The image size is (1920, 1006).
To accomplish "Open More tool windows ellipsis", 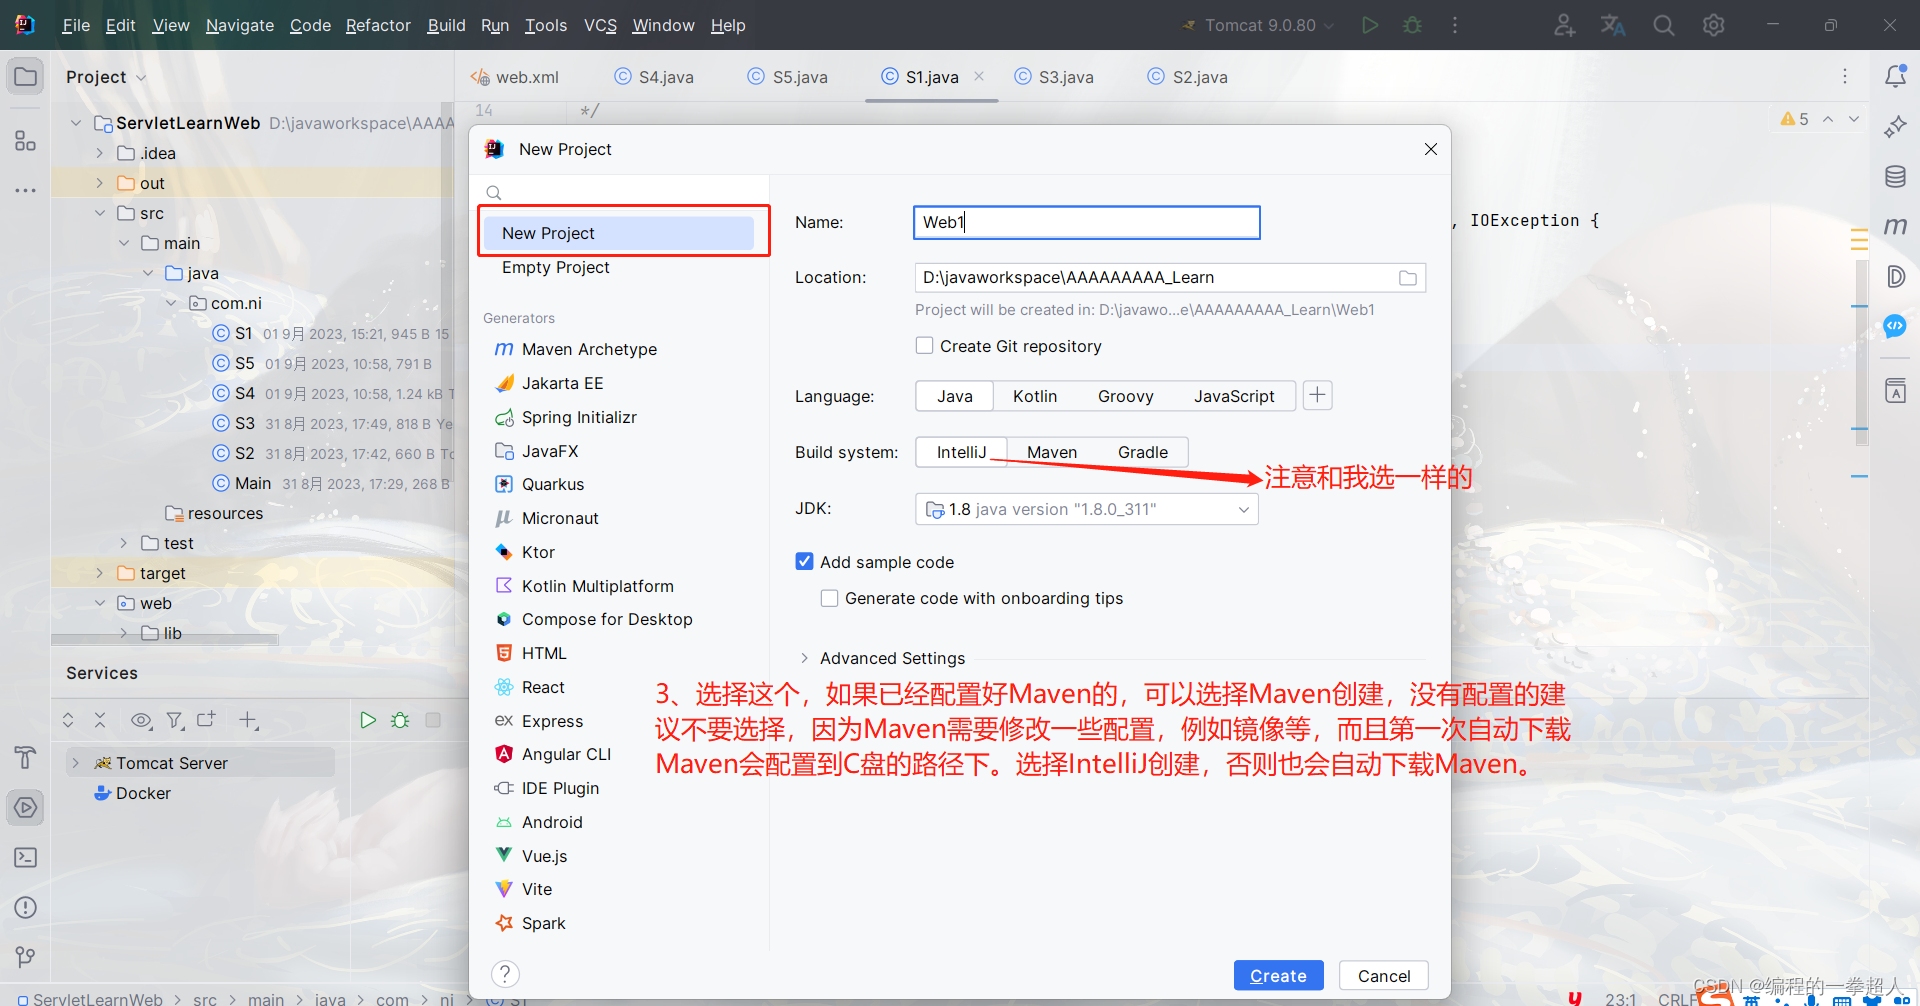I will point(25,190).
